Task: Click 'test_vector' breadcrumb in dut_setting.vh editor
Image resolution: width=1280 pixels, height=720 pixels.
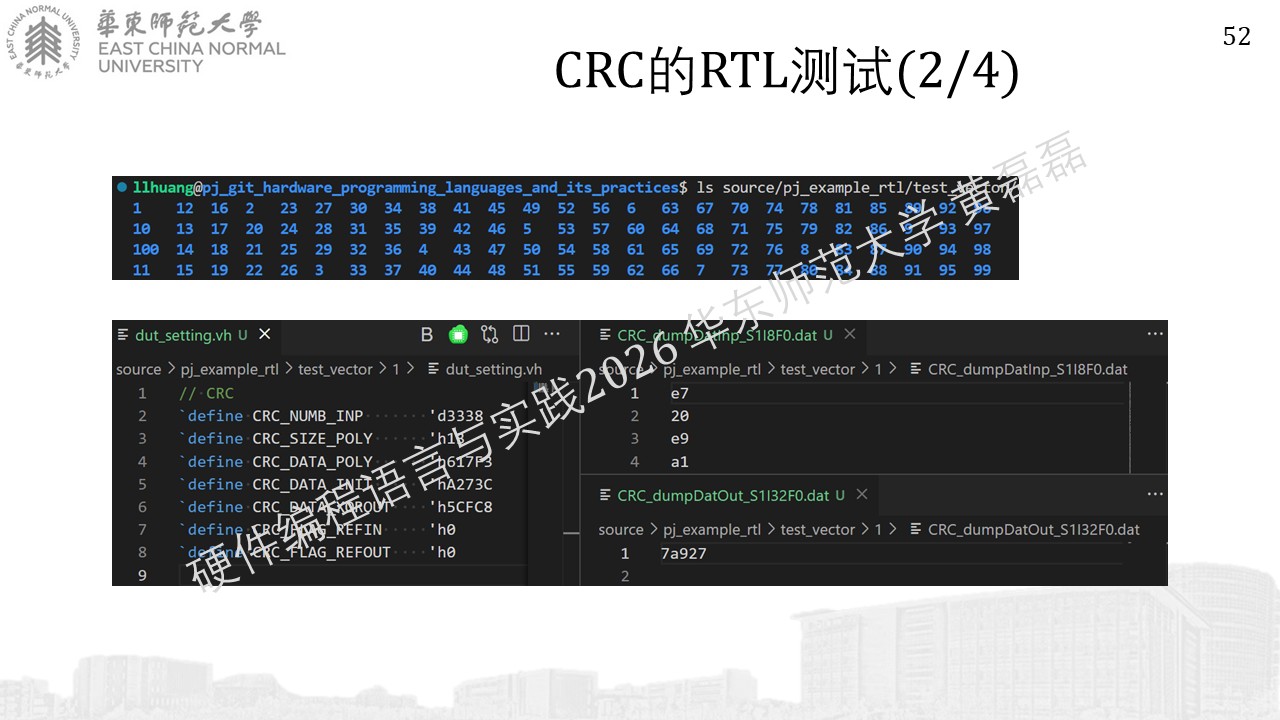Action: (x=335, y=369)
